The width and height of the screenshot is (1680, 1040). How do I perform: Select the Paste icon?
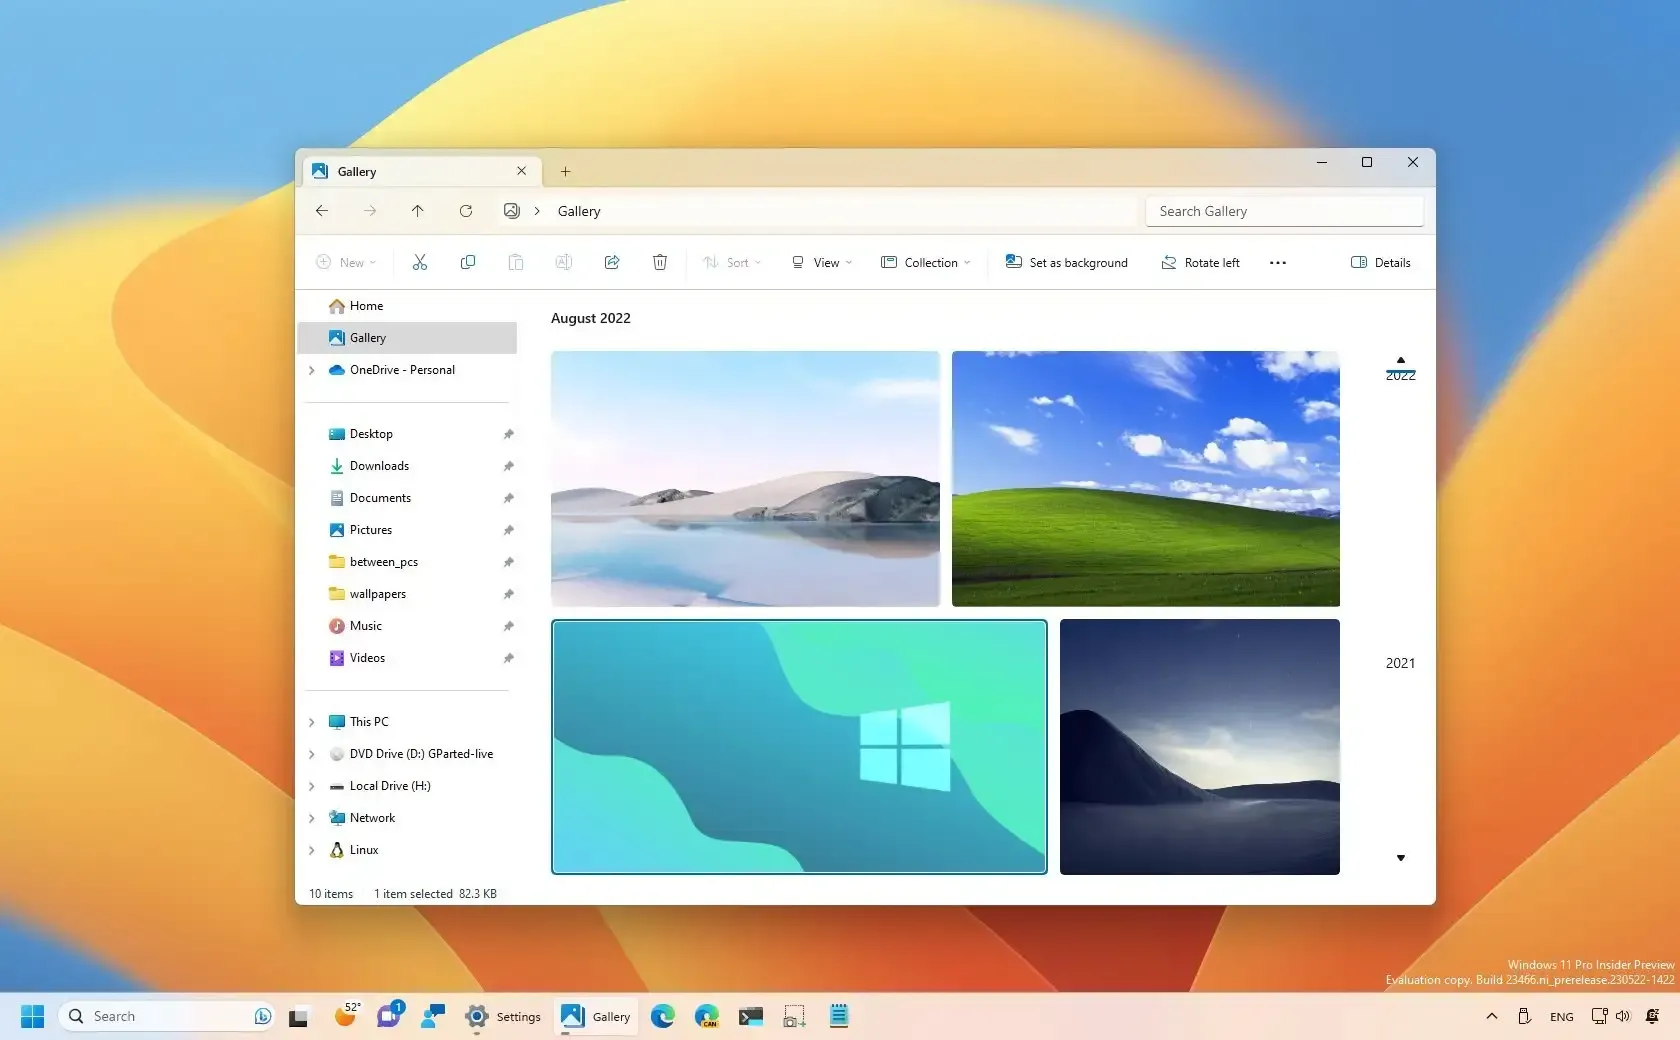tap(515, 262)
